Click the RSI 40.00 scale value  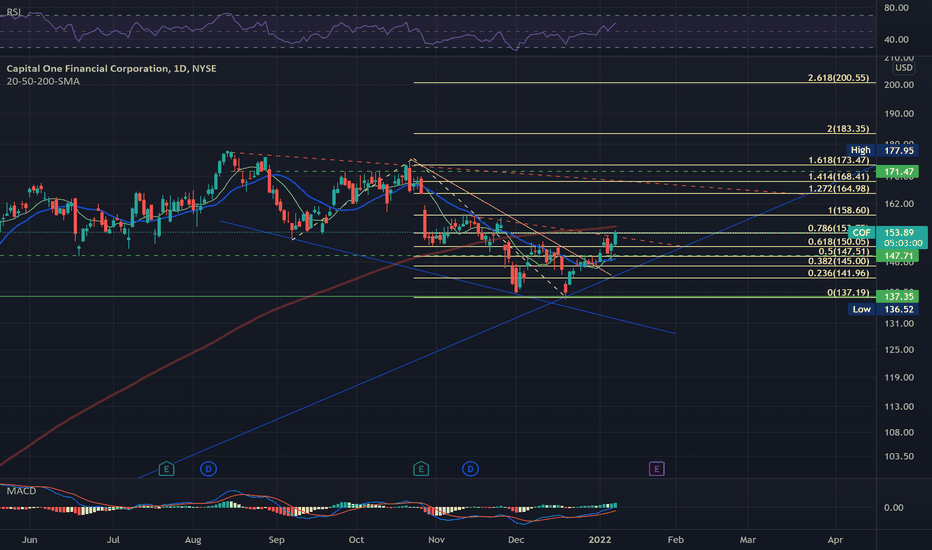click(x=896, y=40)
